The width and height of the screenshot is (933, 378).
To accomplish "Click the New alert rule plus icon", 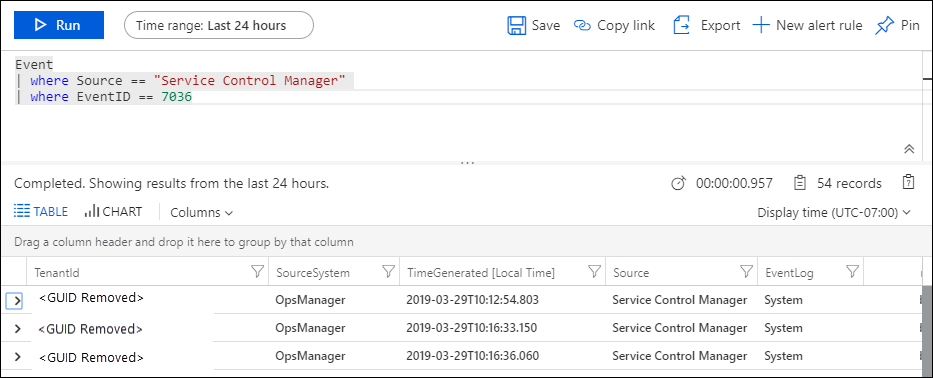I will [761, 26].
